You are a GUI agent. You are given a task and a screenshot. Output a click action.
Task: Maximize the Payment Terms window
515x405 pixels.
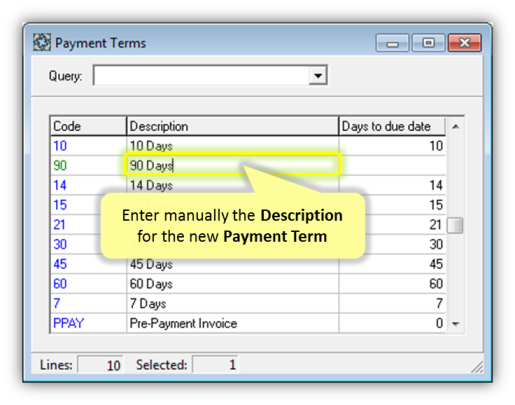tap(428, 43)
